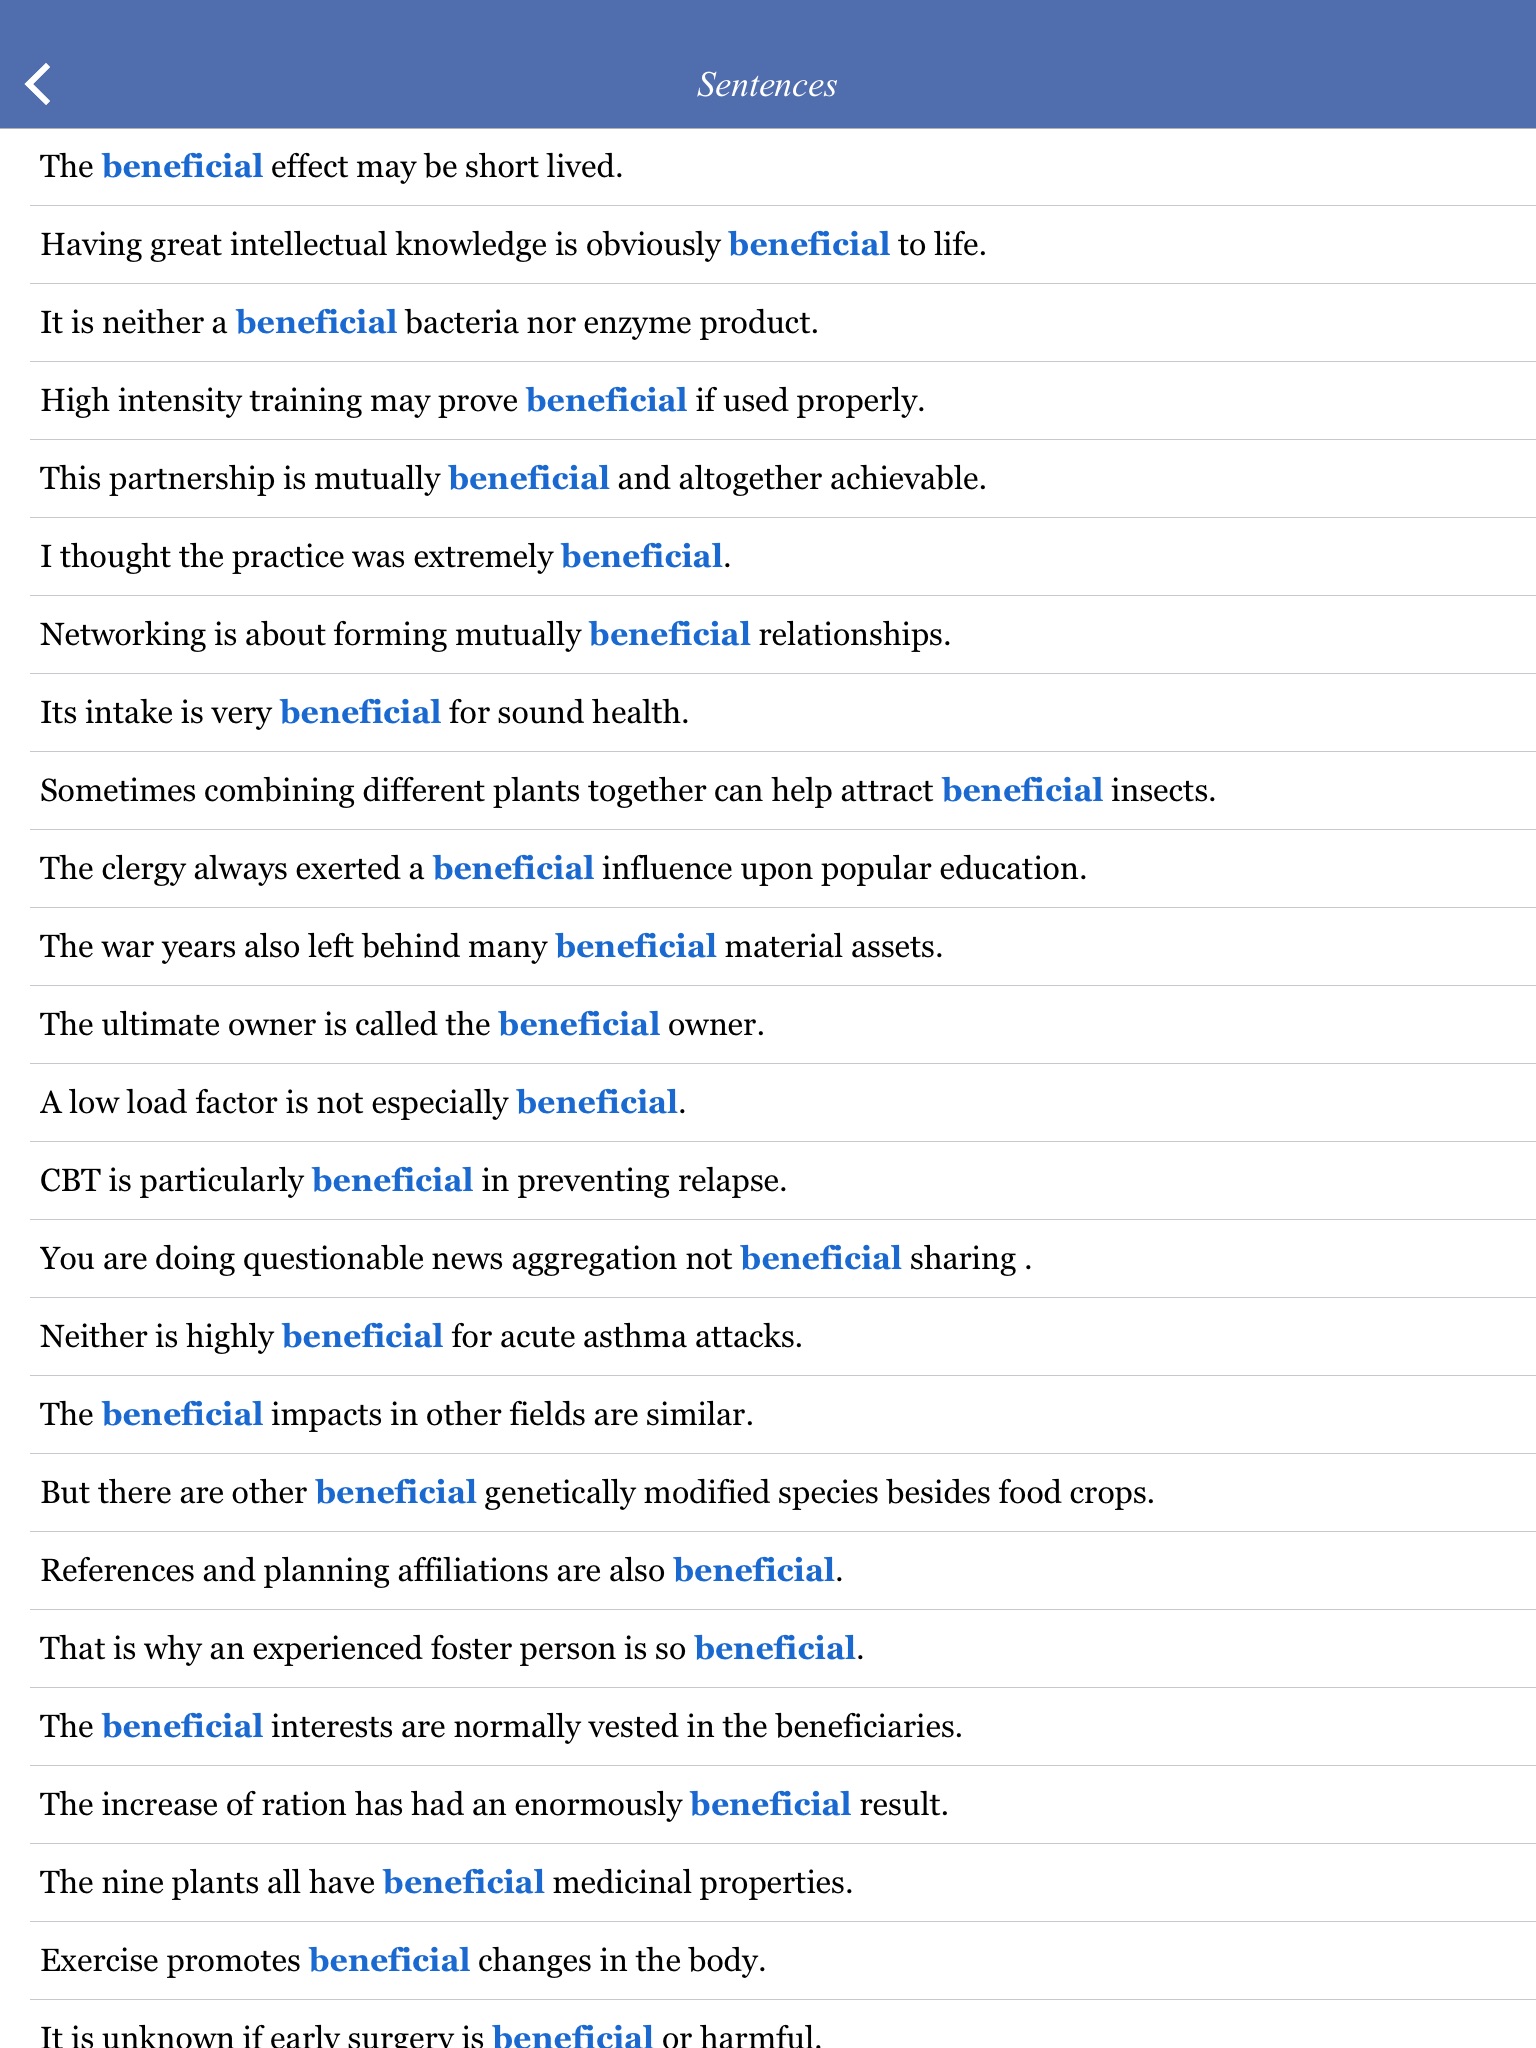Select sentence 'The beneficial effect may be short lived'
Image resolution: width=1536 pixels, height=2048 pixels.
click(331, 167)
